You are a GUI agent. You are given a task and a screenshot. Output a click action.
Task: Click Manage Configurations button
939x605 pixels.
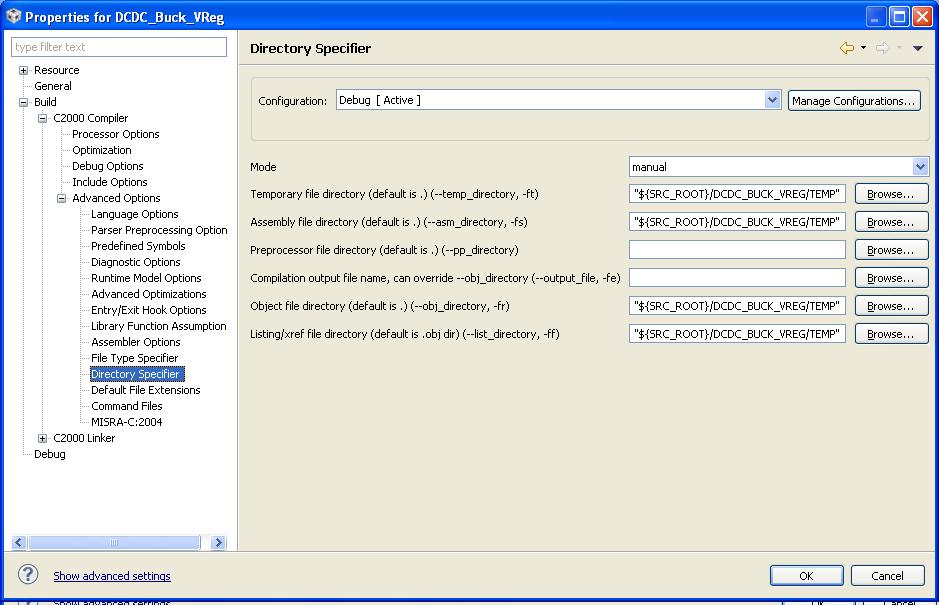coord(854,101)
